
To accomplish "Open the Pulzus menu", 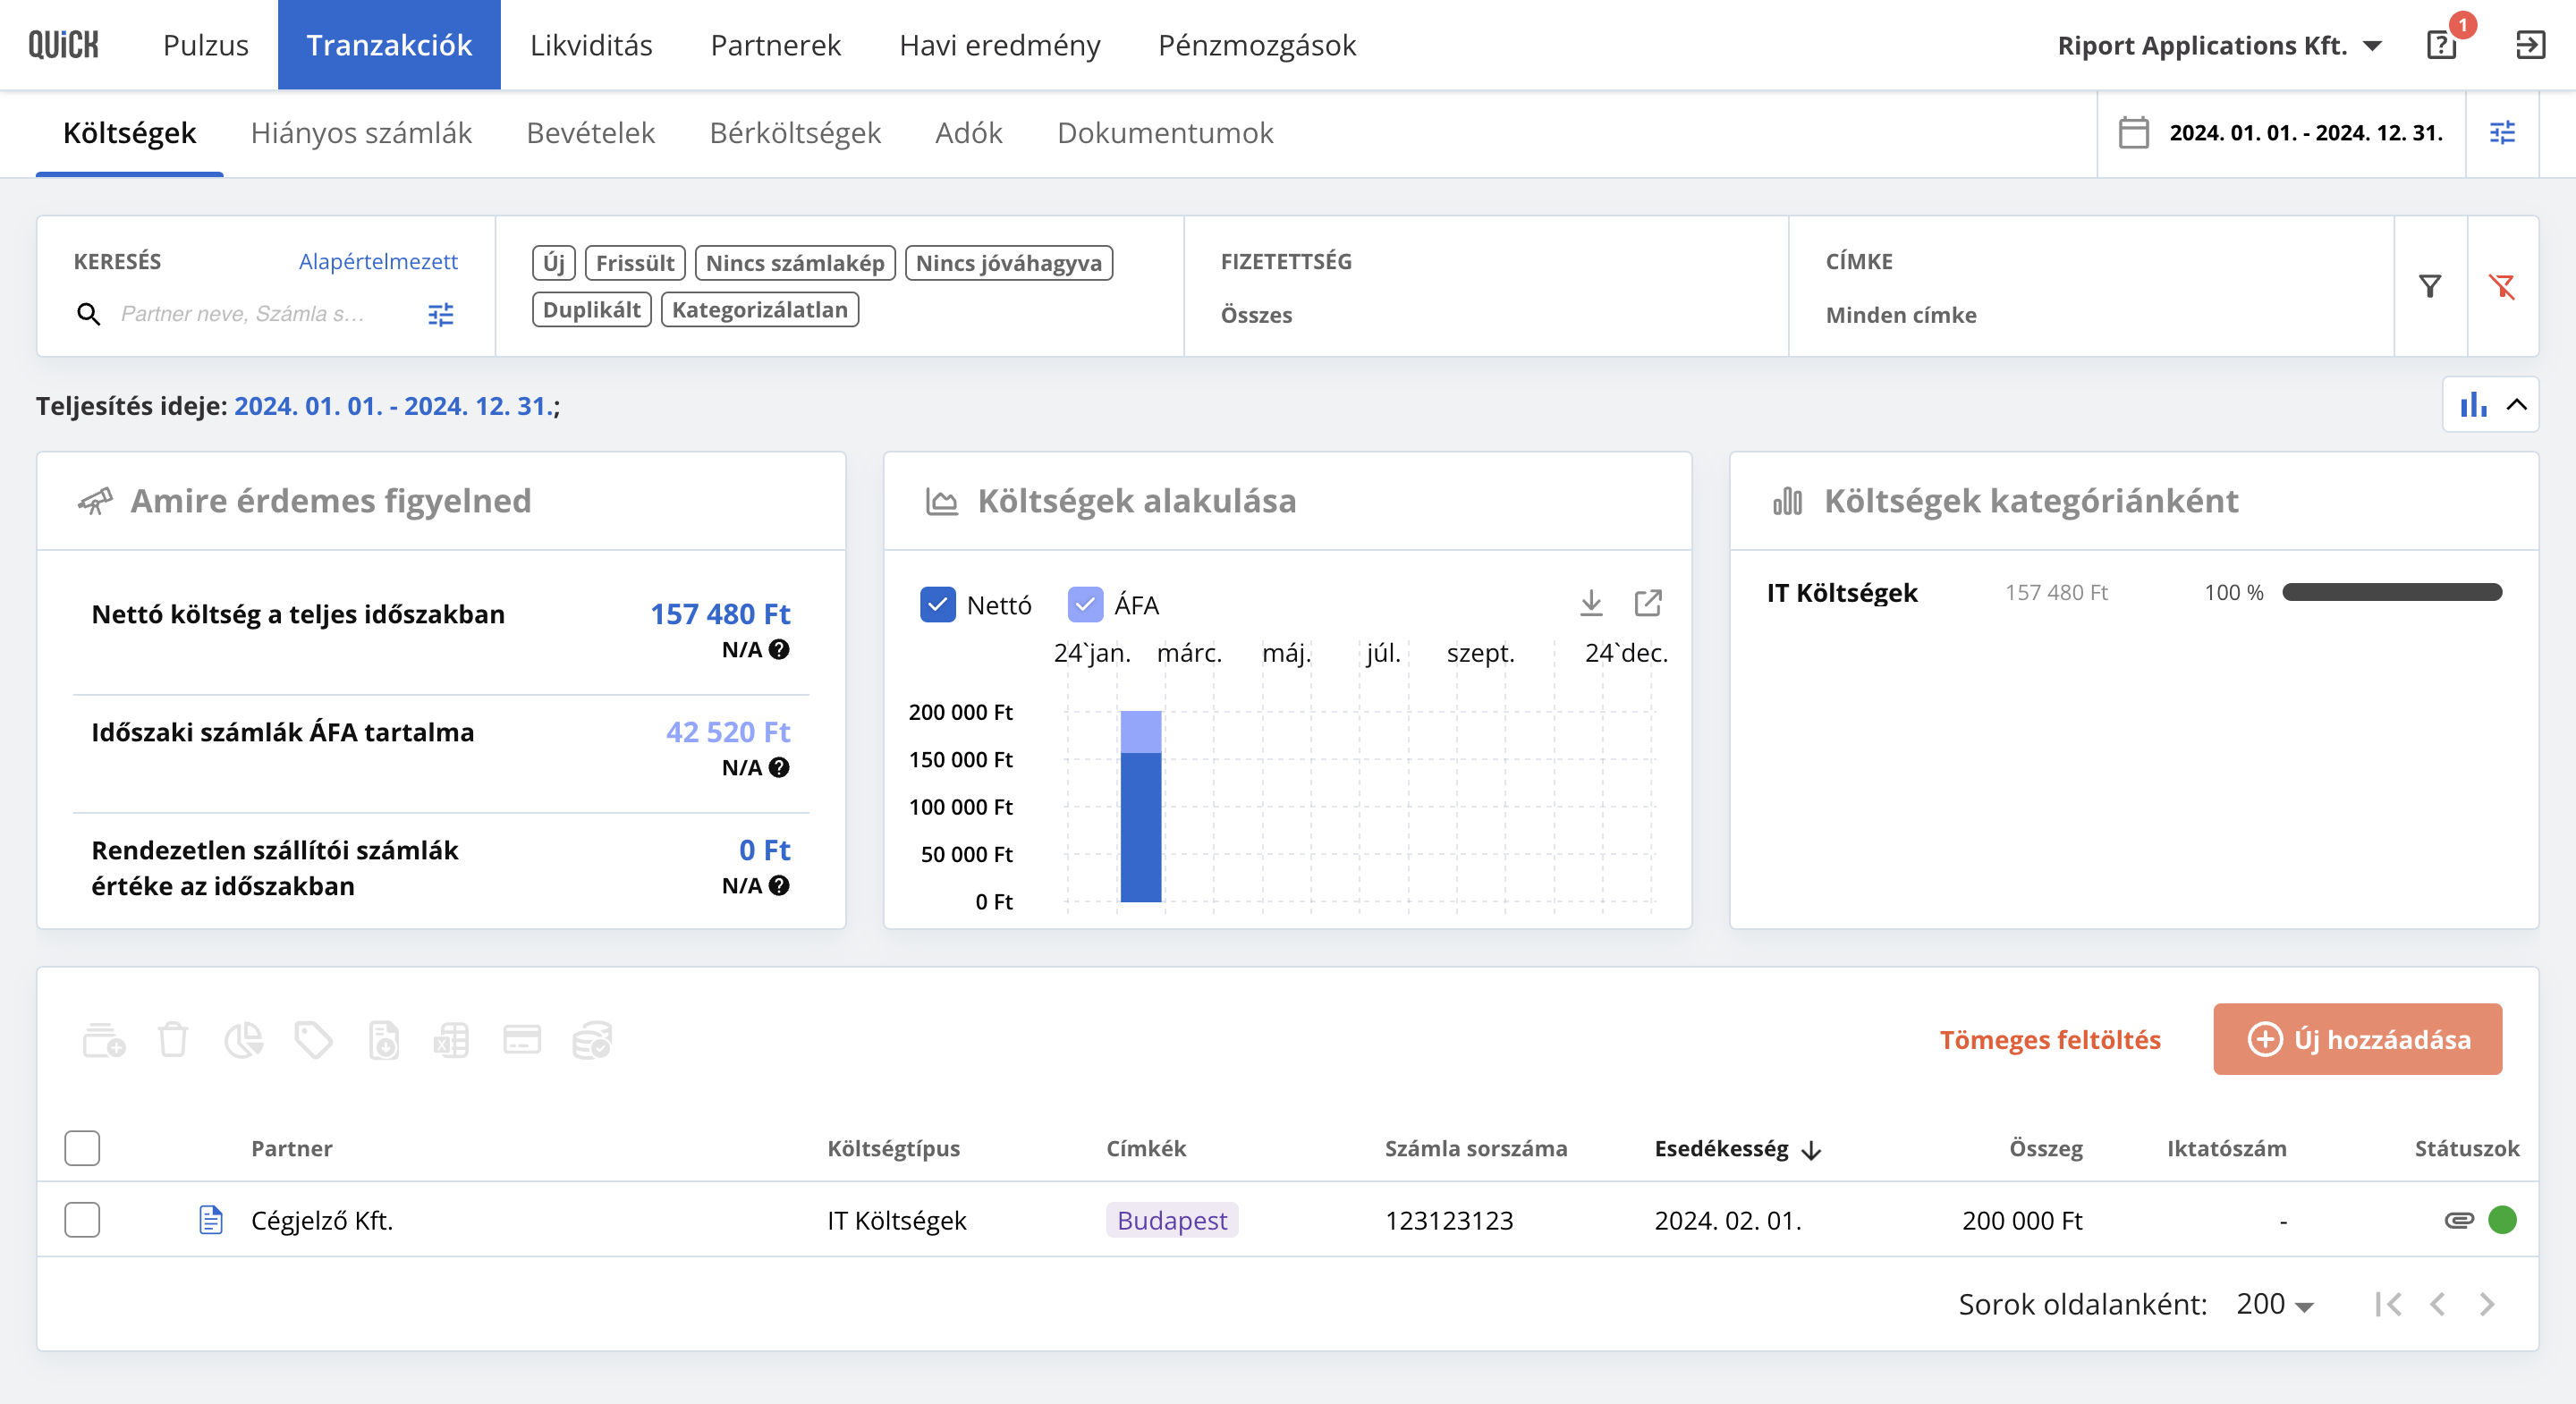I will [206, 45].
